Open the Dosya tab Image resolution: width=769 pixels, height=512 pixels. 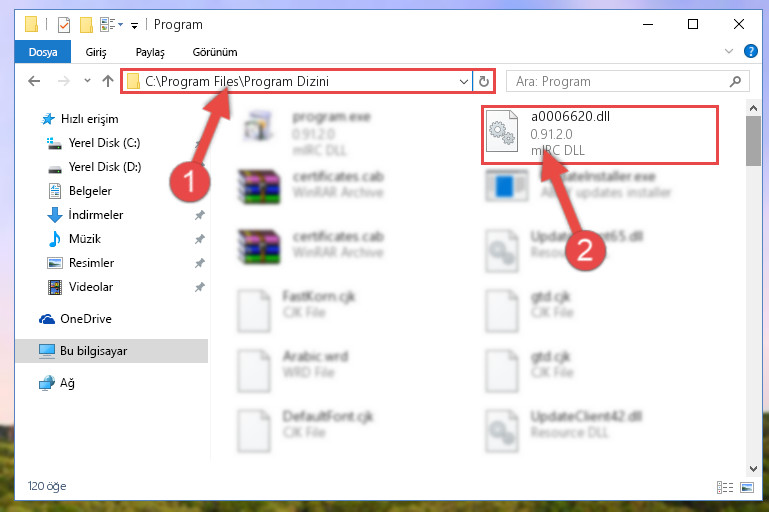pos(43,52)
